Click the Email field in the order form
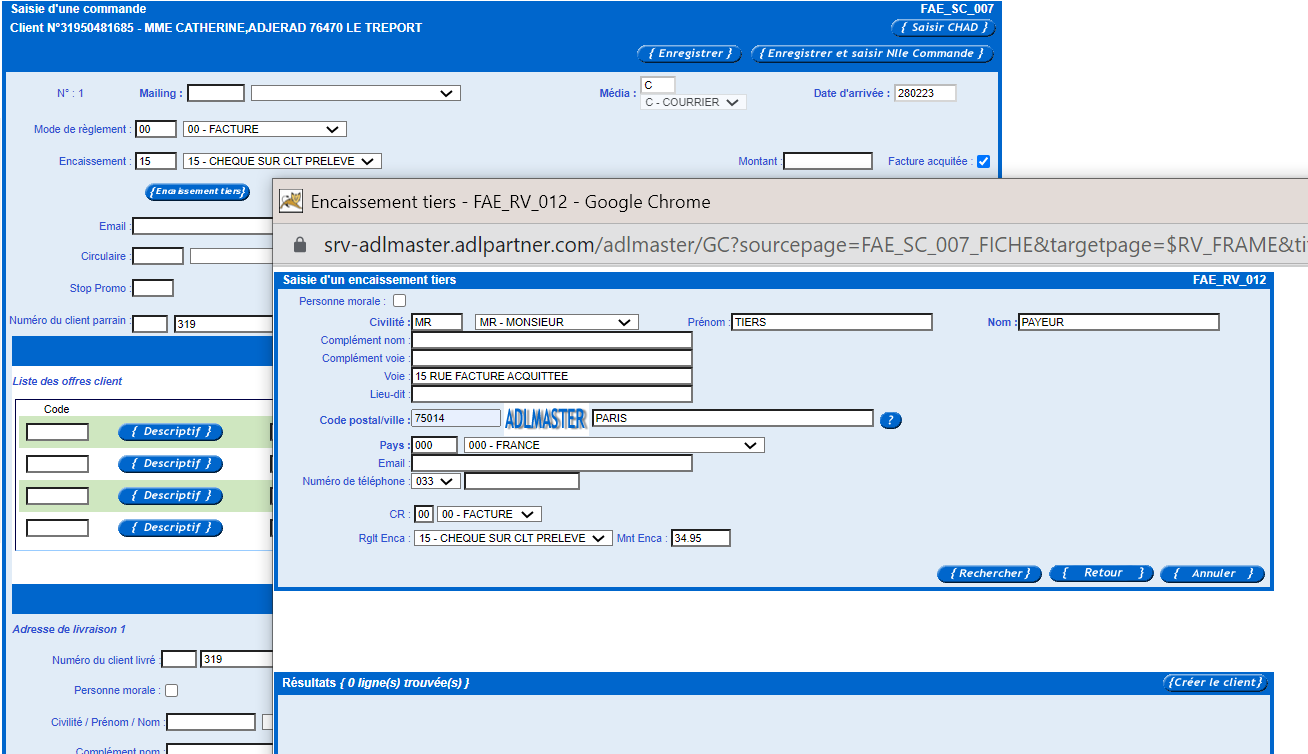 [203, 226]
